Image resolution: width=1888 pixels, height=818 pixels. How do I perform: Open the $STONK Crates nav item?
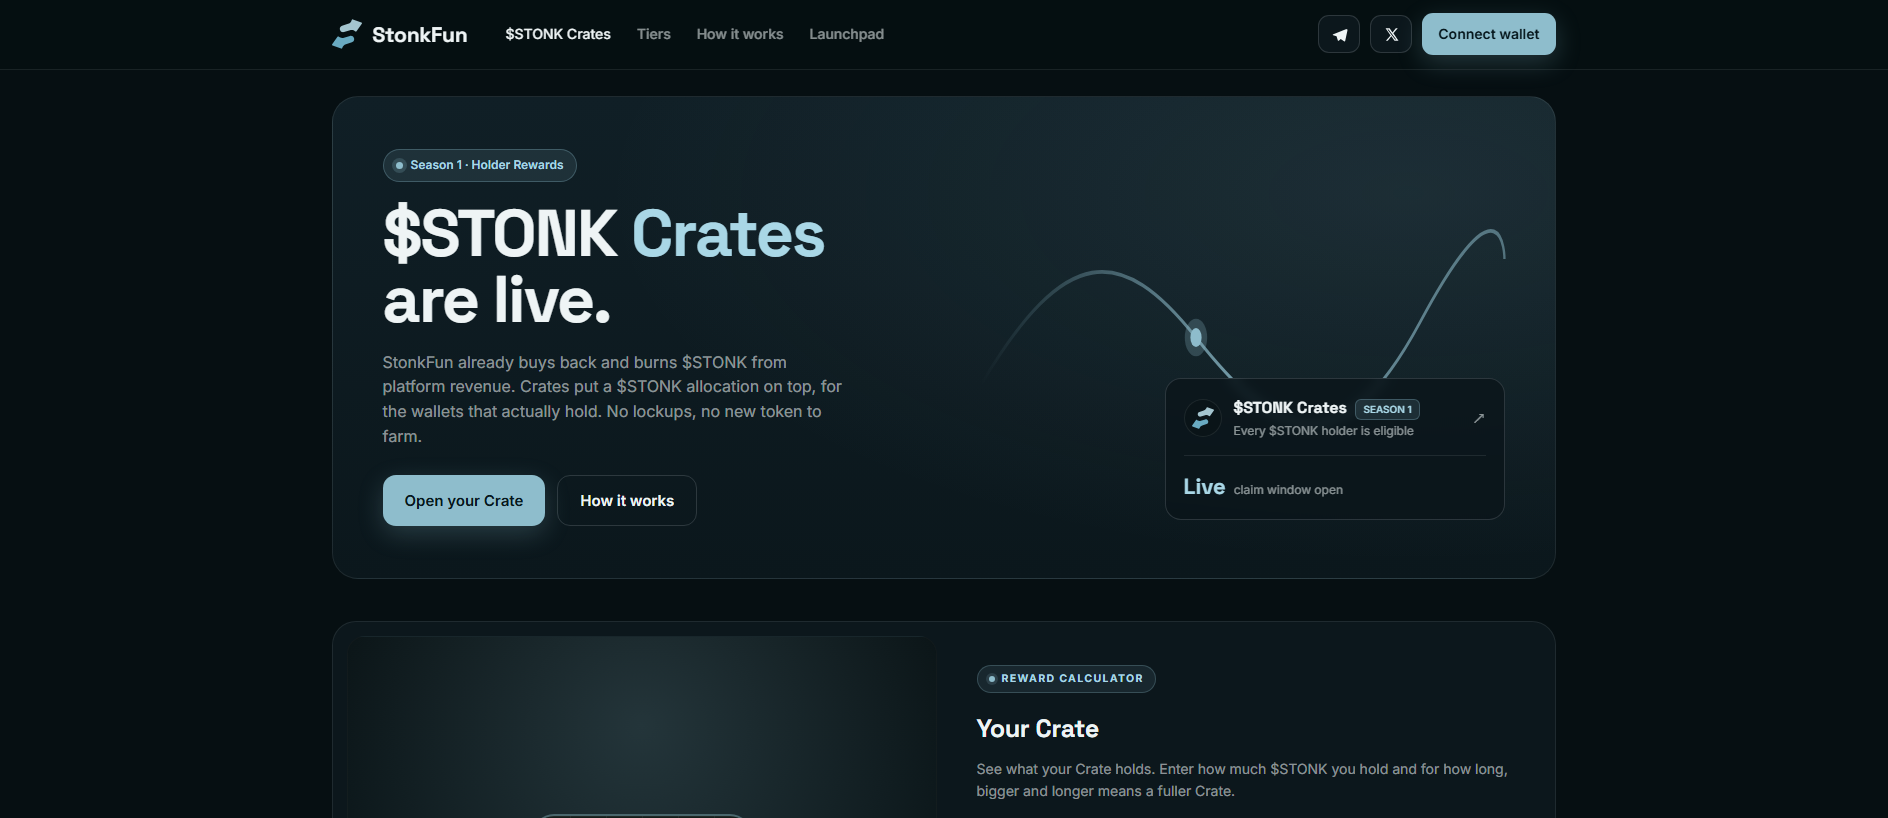(x=558, y=34)
